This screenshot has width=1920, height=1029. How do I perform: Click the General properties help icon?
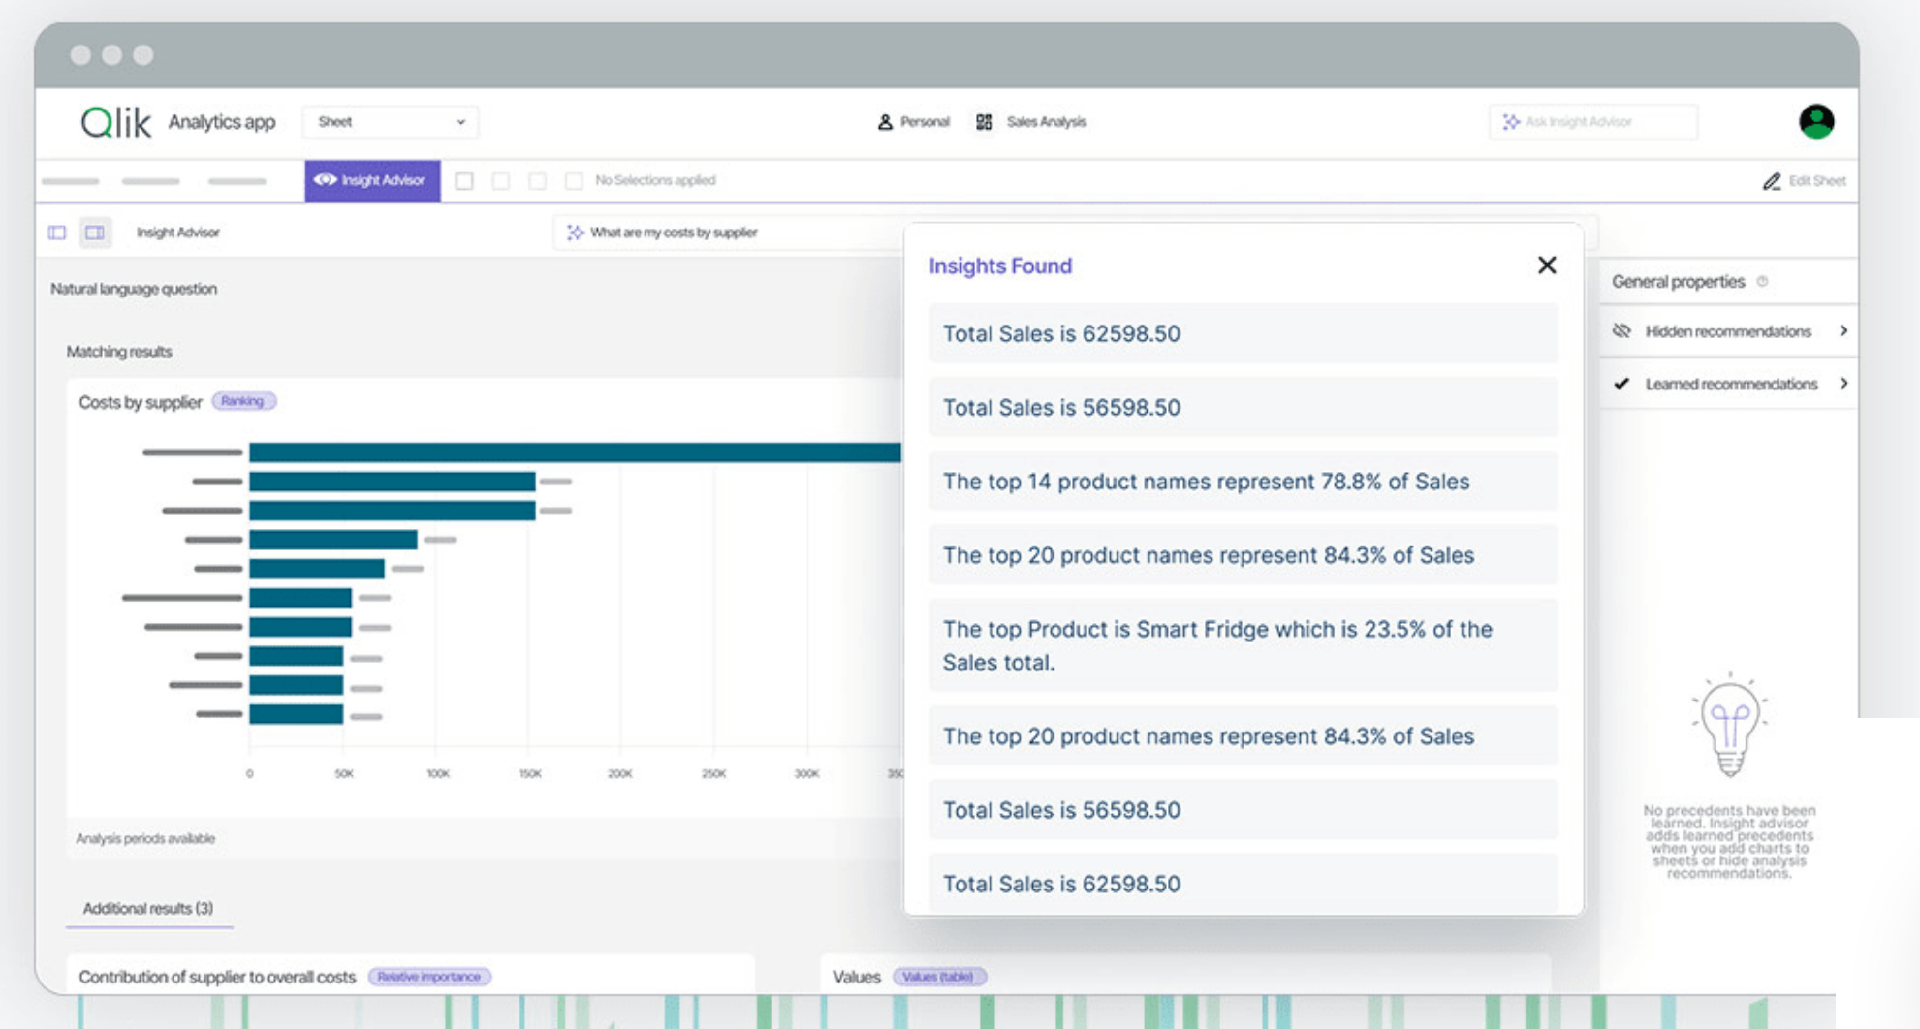click(1762, 282)
